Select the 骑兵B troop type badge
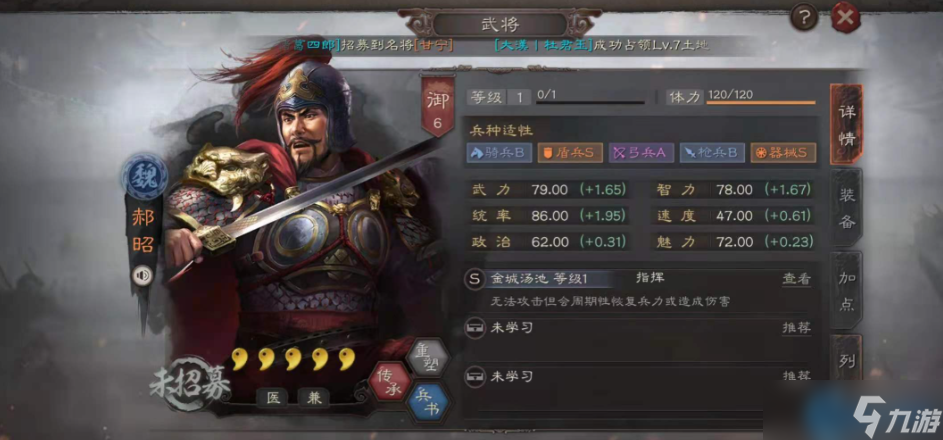943x440 pixels. pos(499,153)
